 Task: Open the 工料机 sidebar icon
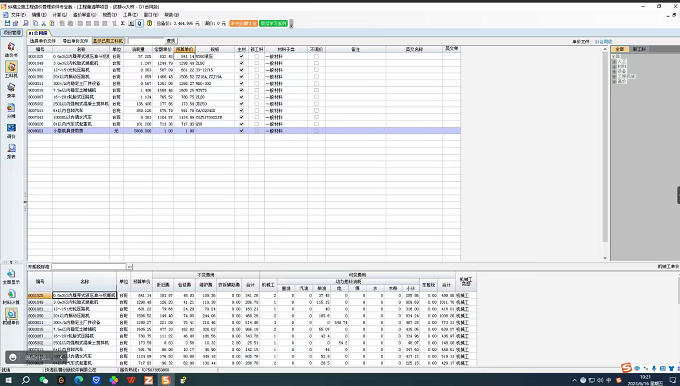(x=11, y=69)
